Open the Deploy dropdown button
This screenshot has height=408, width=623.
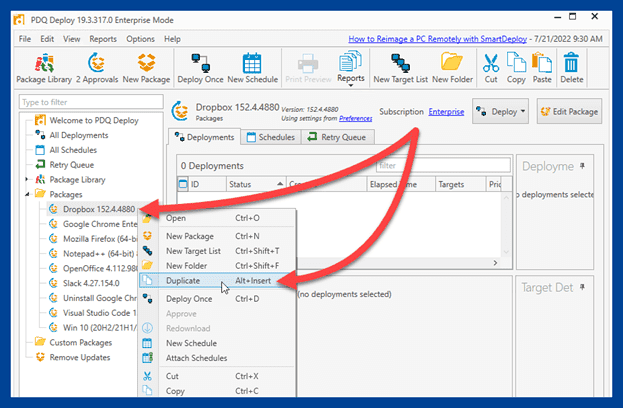click(x=500, y=111)
